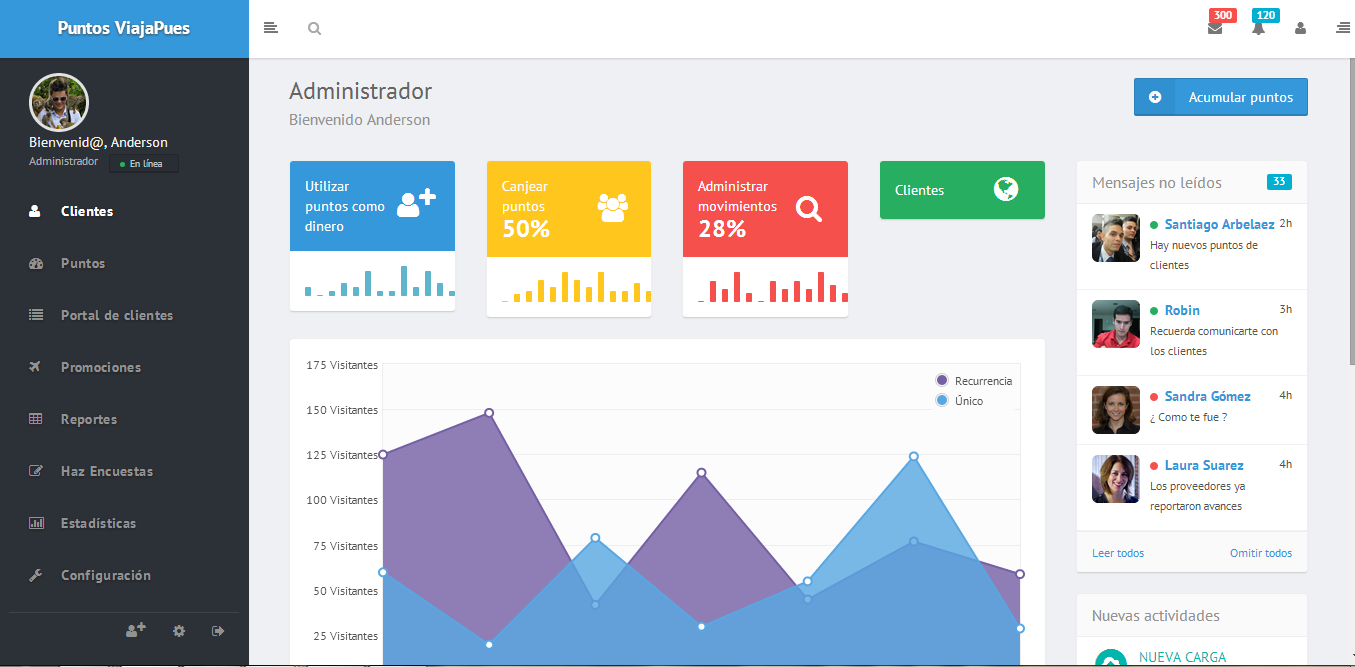Open the right panel menu icon
Screen dimensions: 1355x667
pyautogui.click(x=1343, y=28)
